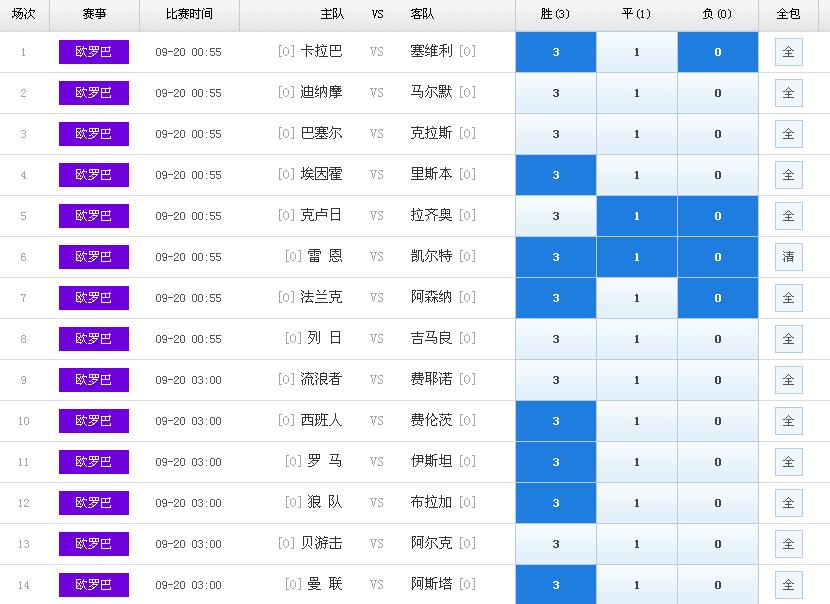Select all outcomes for match 13 贝游击
This screenshot has width=830, height=604.
click(789, 544)
